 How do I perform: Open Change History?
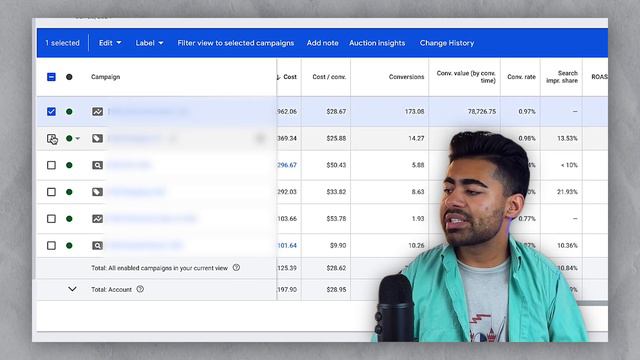[x=447, y=43]
